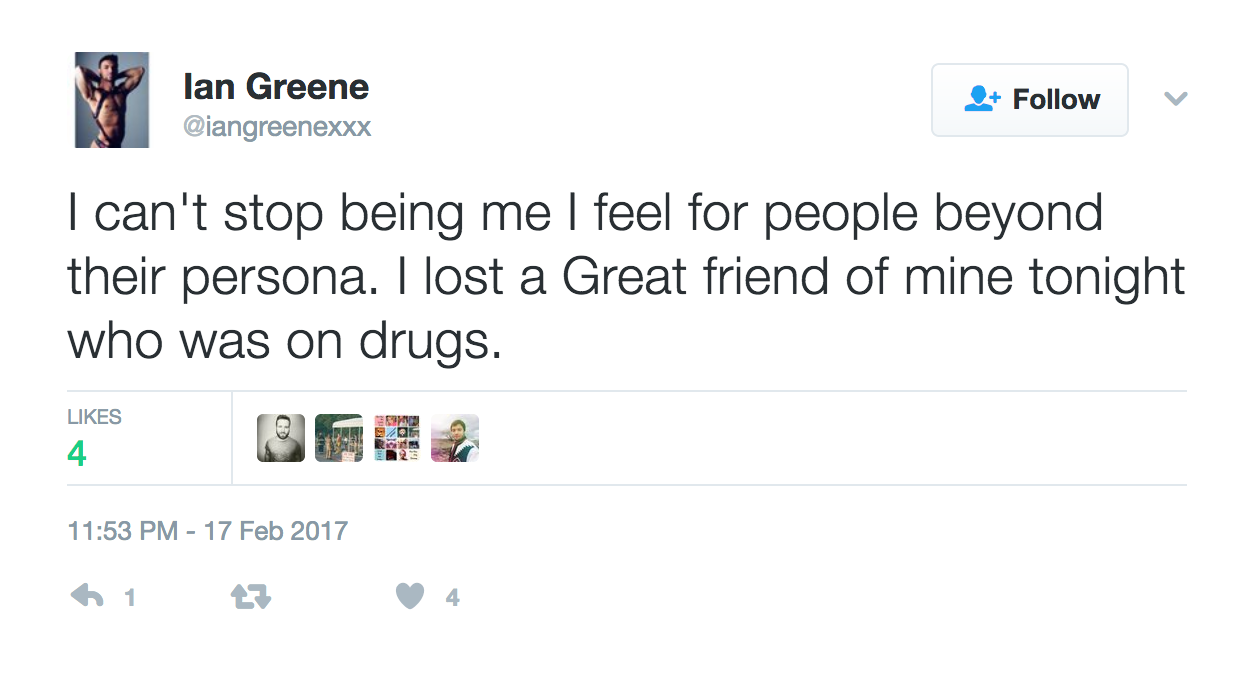Show likers via green 4 count
Image resolution: width=1256 pixels, height=676 pixels.
(x=77, y=455)
